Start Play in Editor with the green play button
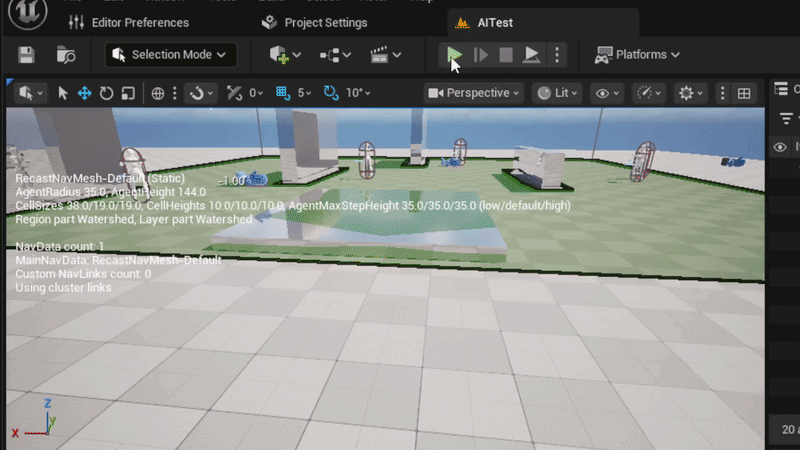This screenshot has width=800, height=450. 454,55
